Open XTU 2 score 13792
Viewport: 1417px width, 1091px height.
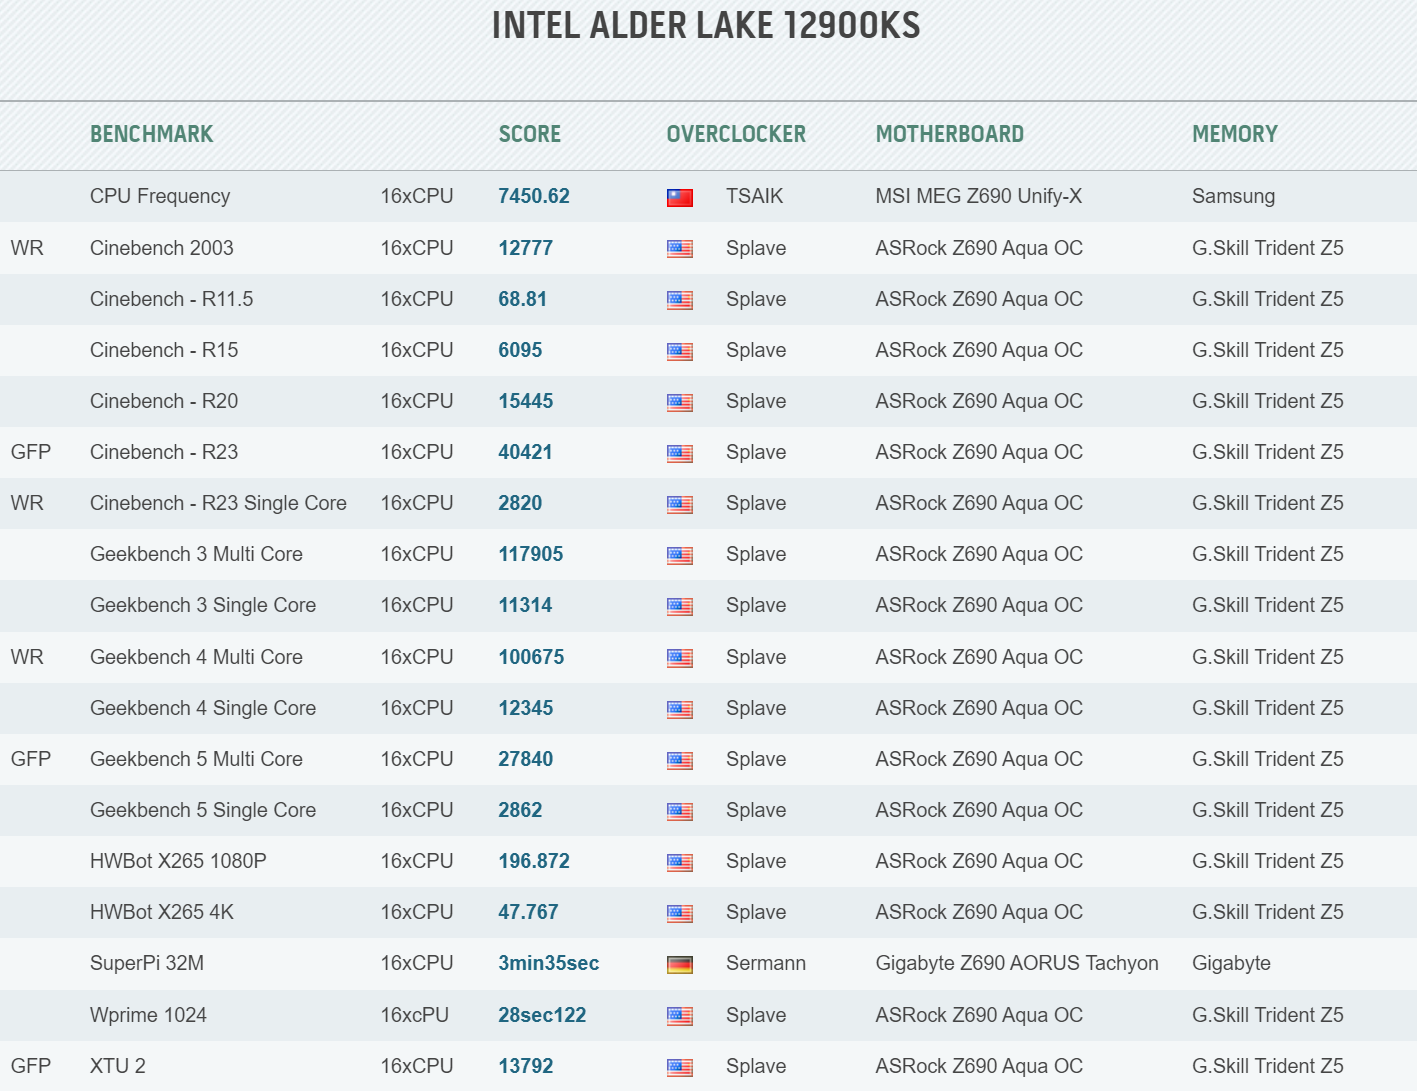click(x=526, y=1066)
